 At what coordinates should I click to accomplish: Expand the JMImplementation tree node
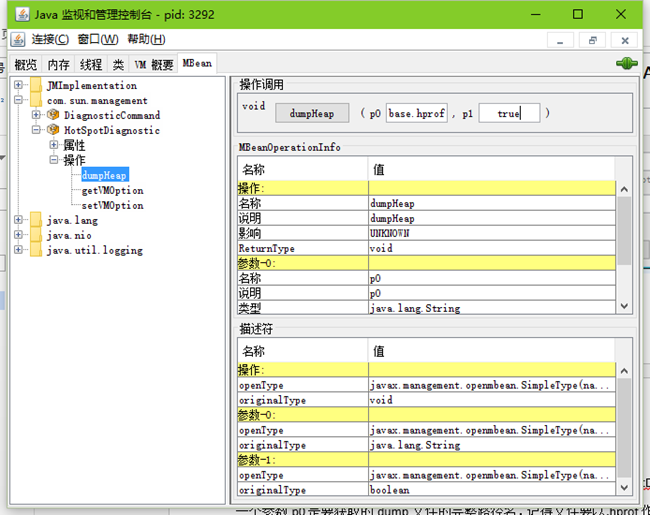[x=18, y=85]
